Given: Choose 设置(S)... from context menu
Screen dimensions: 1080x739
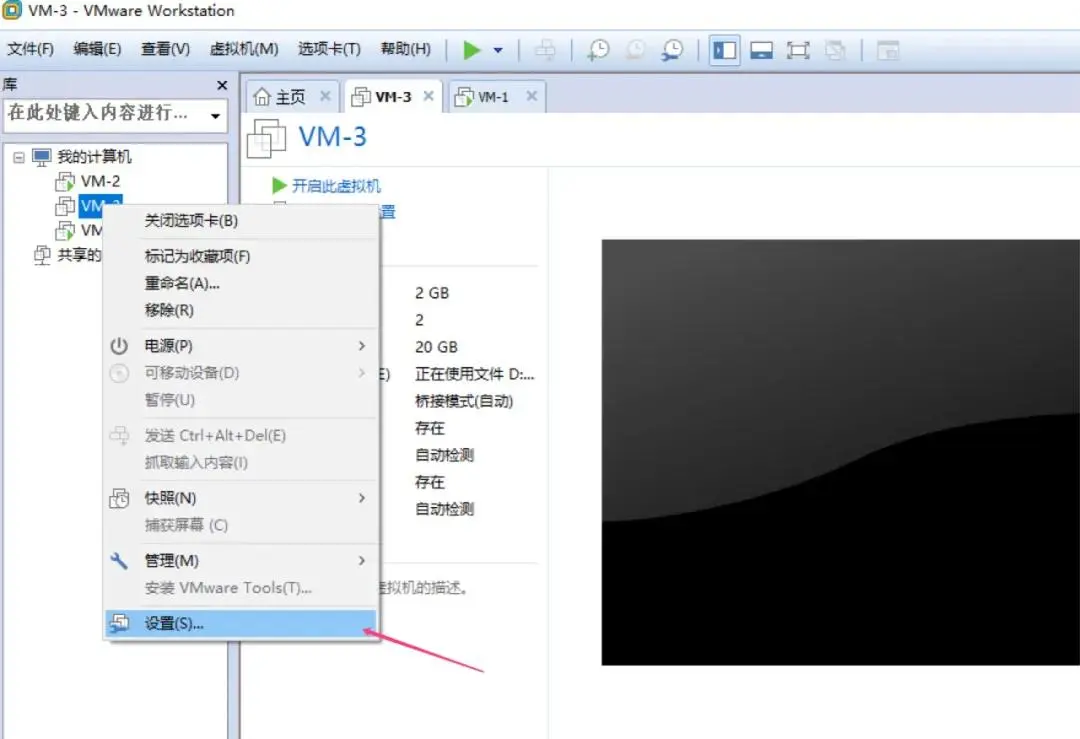Looking at the screenshot, I should (x=241, y=623).
